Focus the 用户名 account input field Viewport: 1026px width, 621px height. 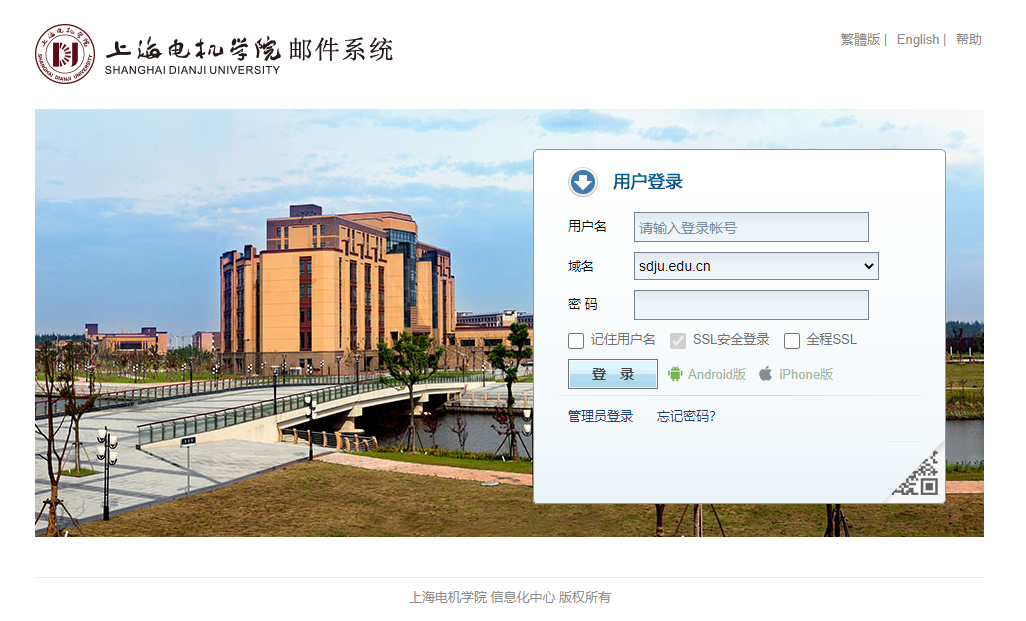coord(751,227)
